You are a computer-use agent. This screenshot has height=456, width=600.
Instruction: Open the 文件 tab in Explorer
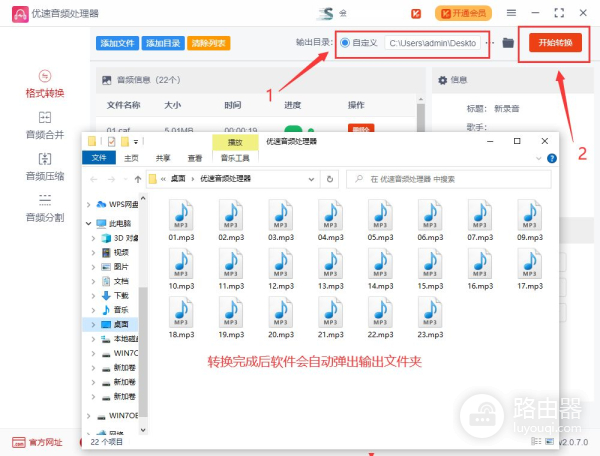click(99, 158)
